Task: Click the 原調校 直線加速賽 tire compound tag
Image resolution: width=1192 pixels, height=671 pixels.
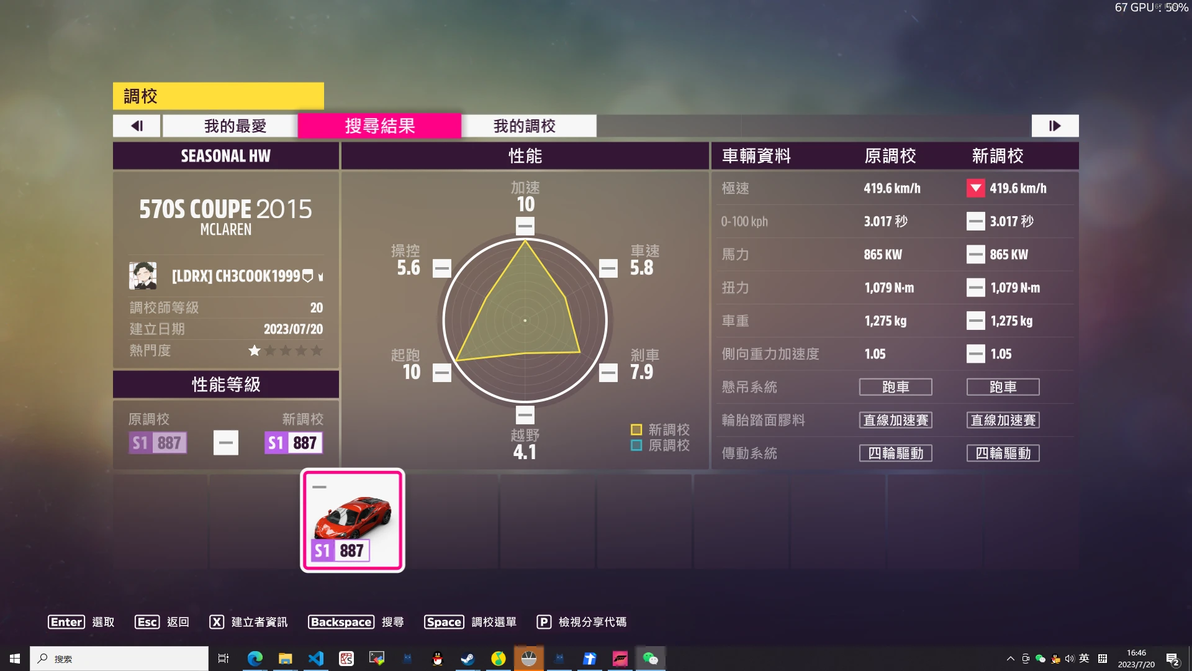Action: pos(896,419)
